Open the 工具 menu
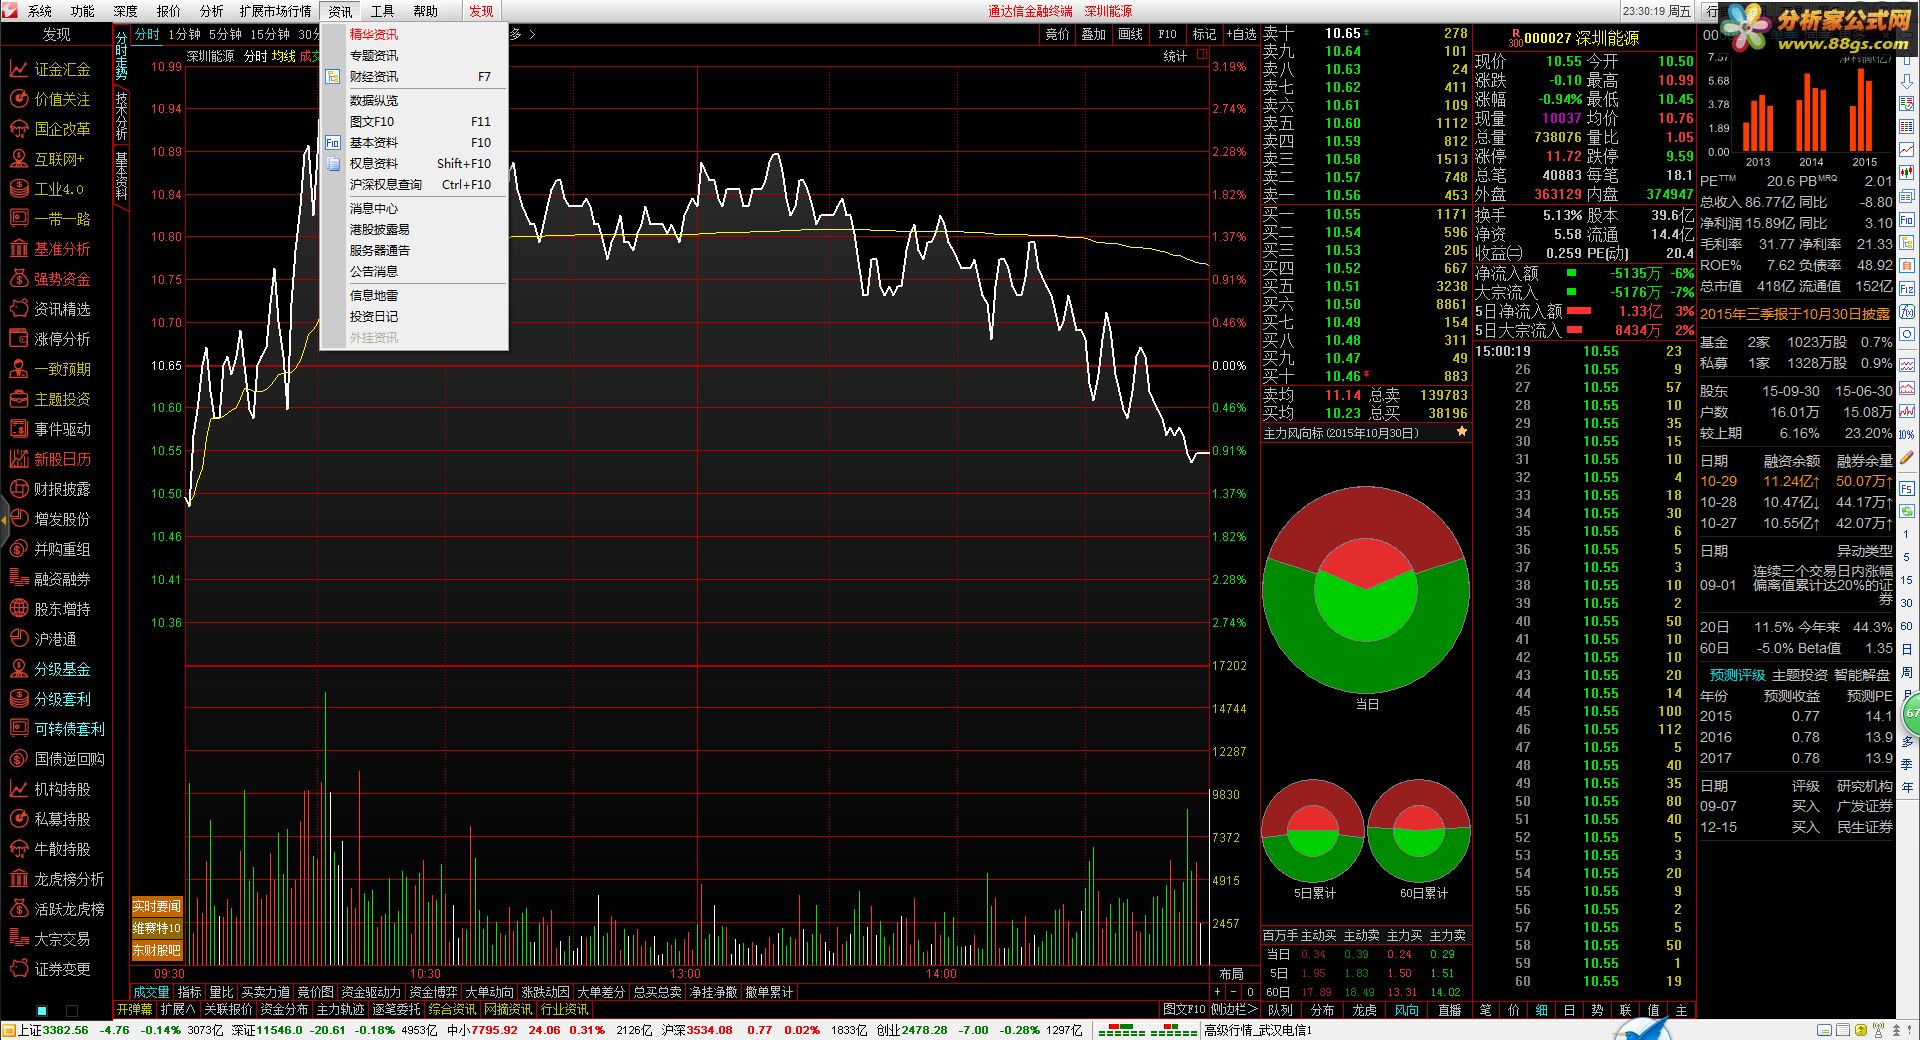Image resolution: width=1920 pixels, height=1040 pixels. pos(382,11)
